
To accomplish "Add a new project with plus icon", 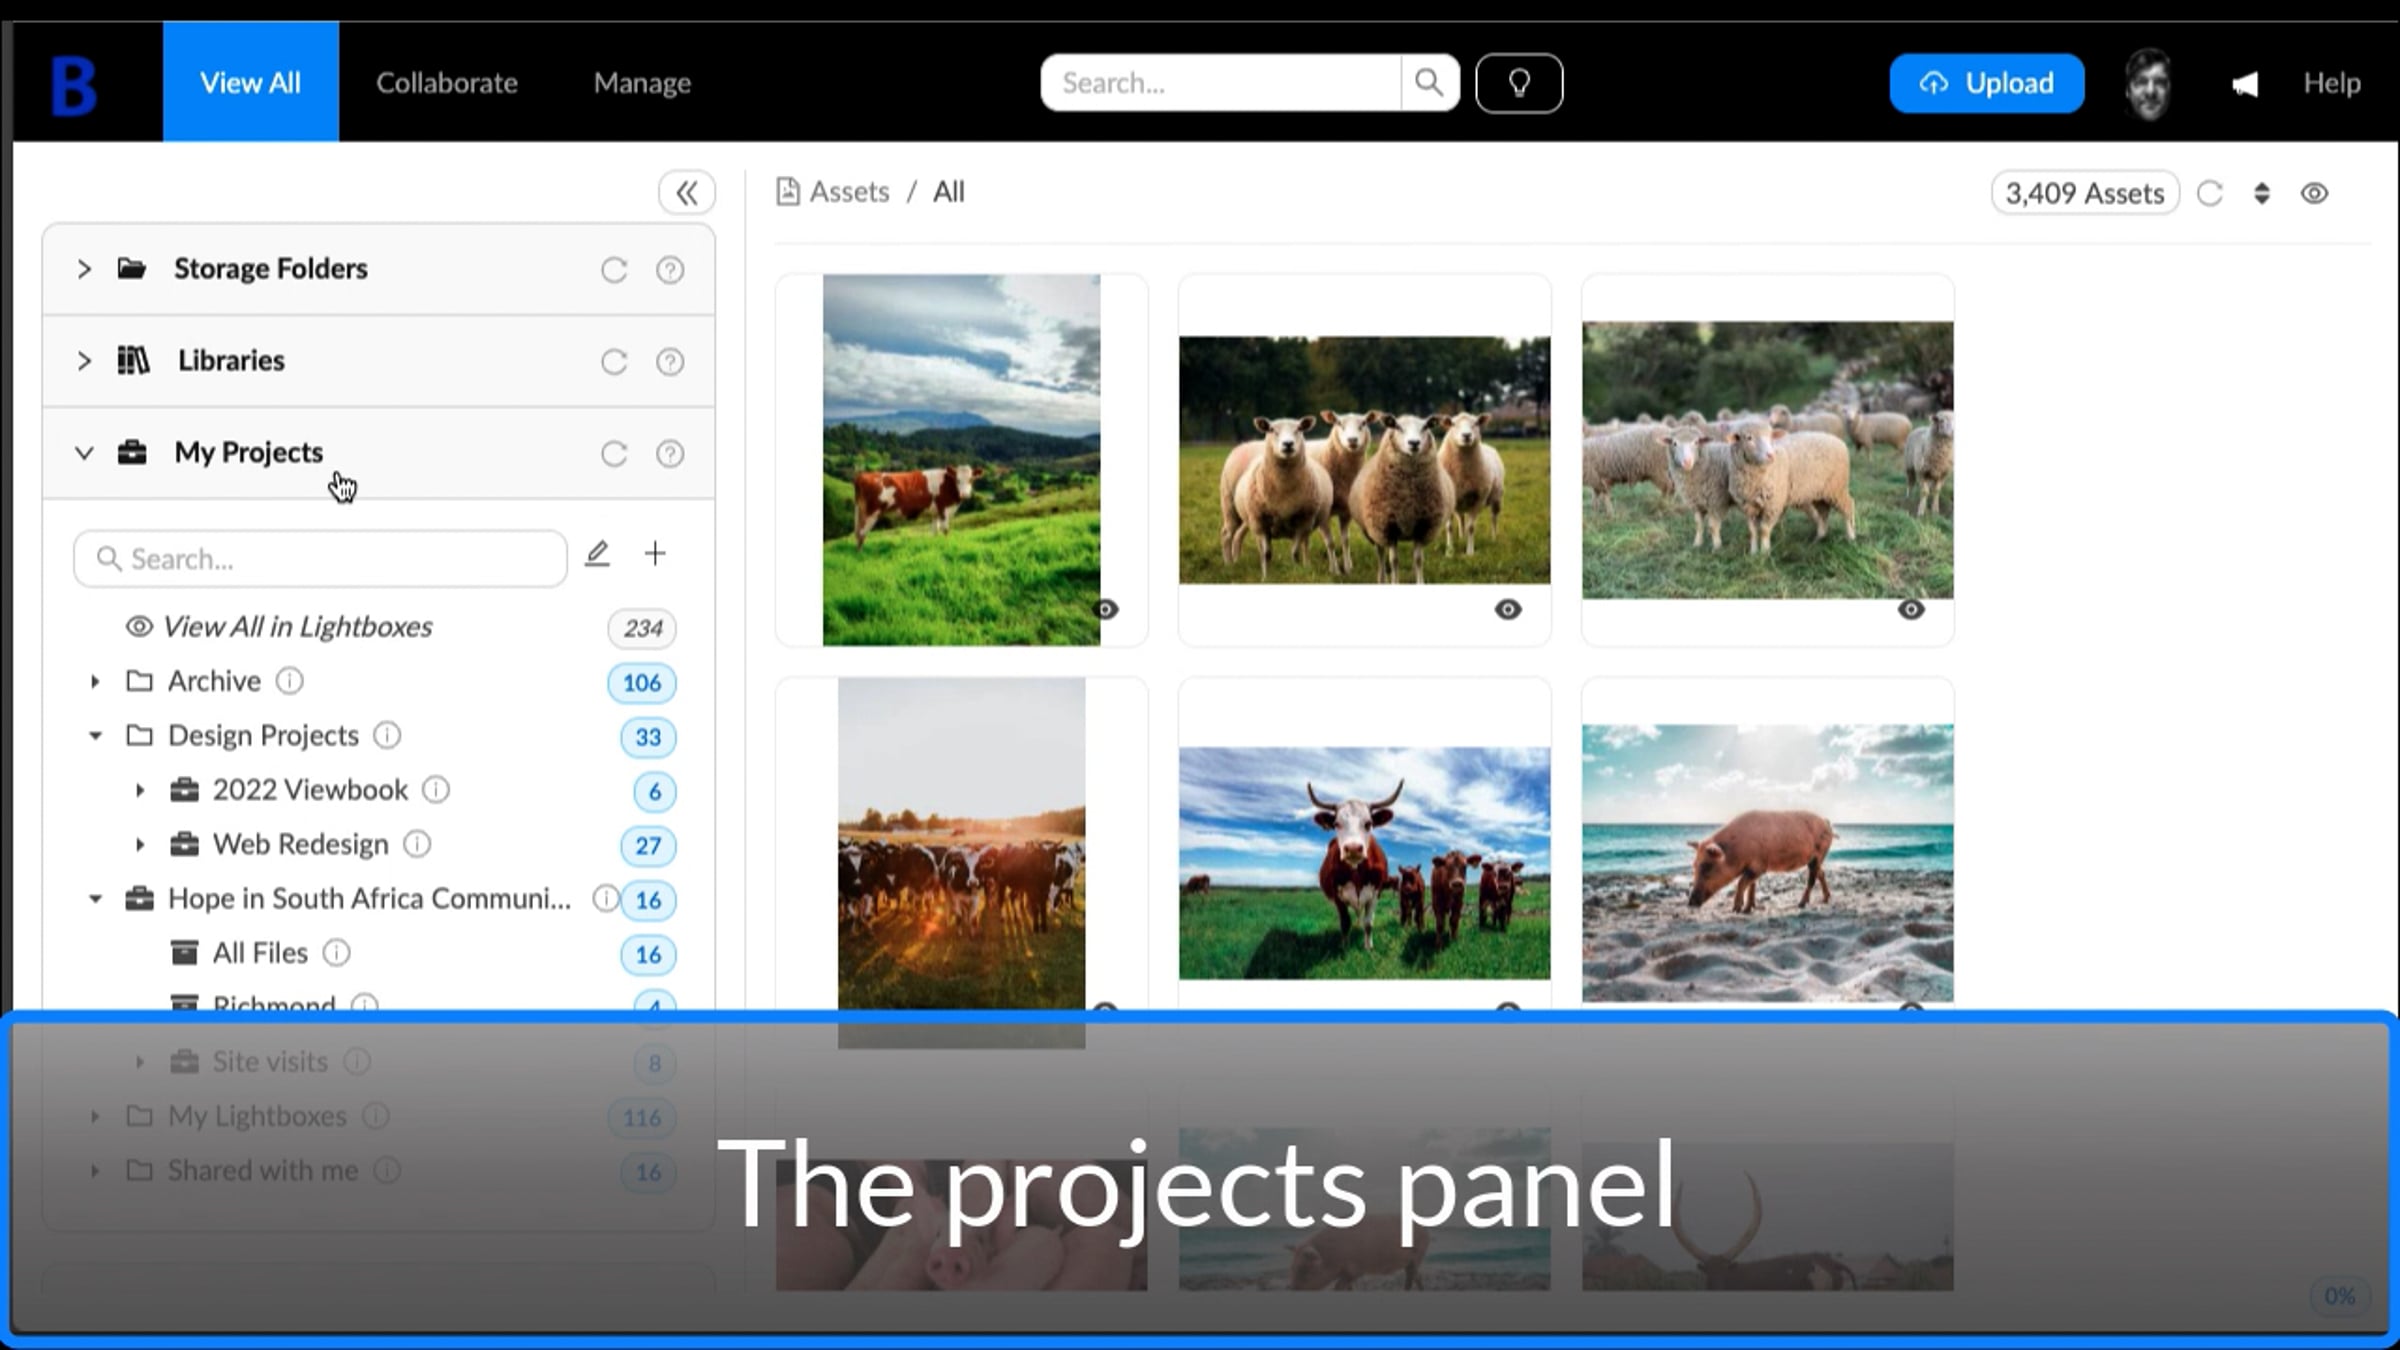I will coord(655,553).
